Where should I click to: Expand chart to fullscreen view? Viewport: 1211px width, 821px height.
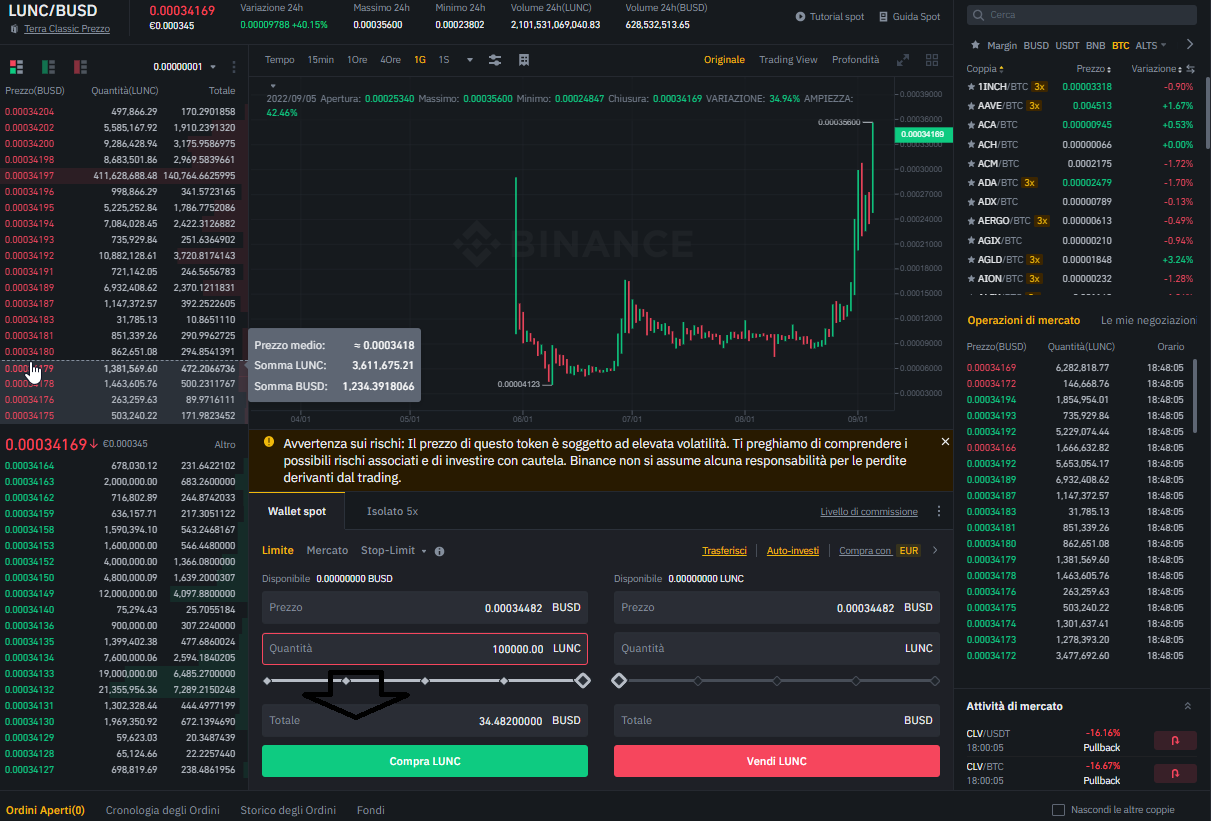click(x=903, y=60)
